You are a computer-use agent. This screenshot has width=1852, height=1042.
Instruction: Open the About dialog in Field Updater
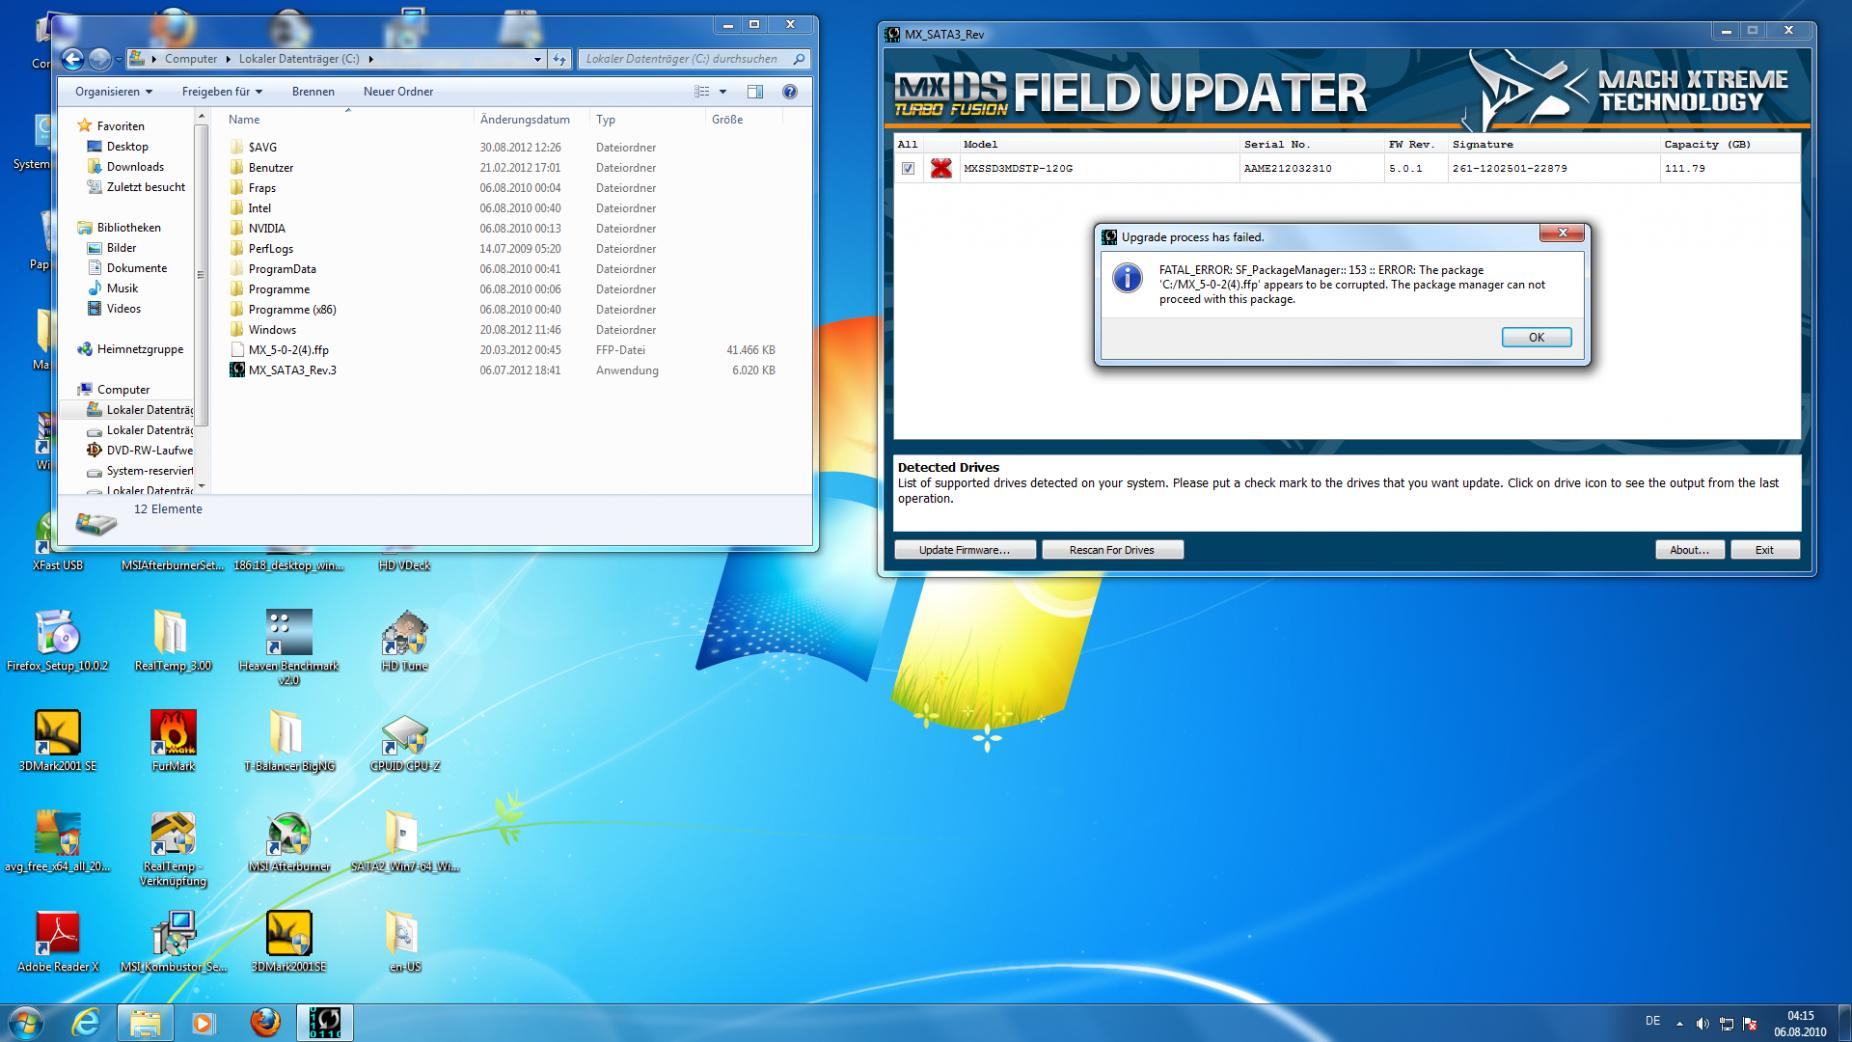point(1689,550)
